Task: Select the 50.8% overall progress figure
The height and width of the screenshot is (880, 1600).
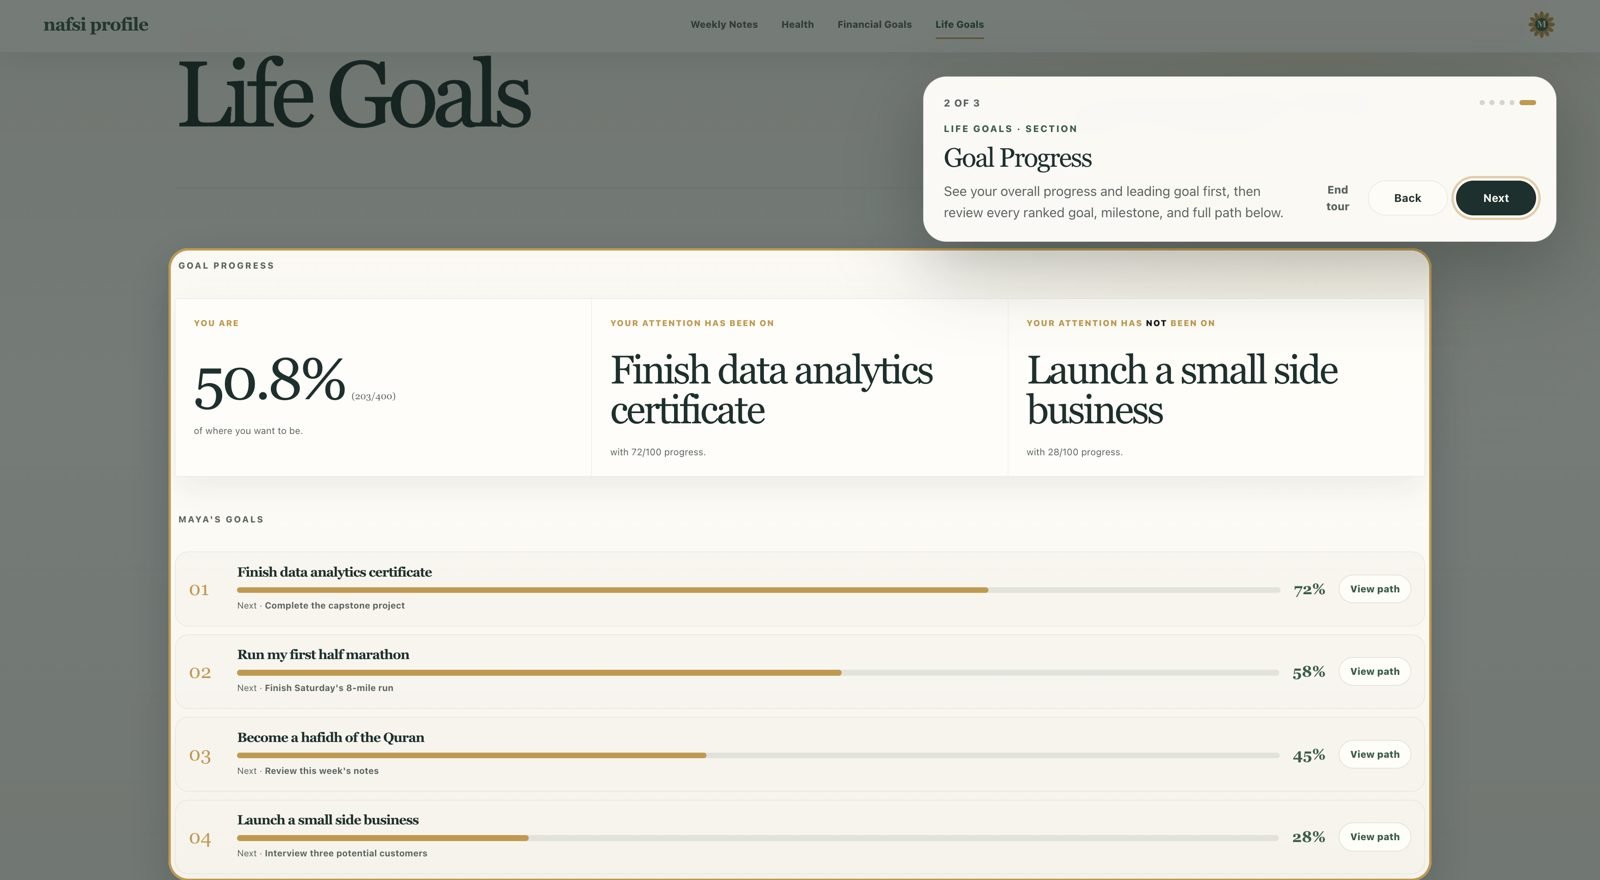Action: tap(270, 382)
